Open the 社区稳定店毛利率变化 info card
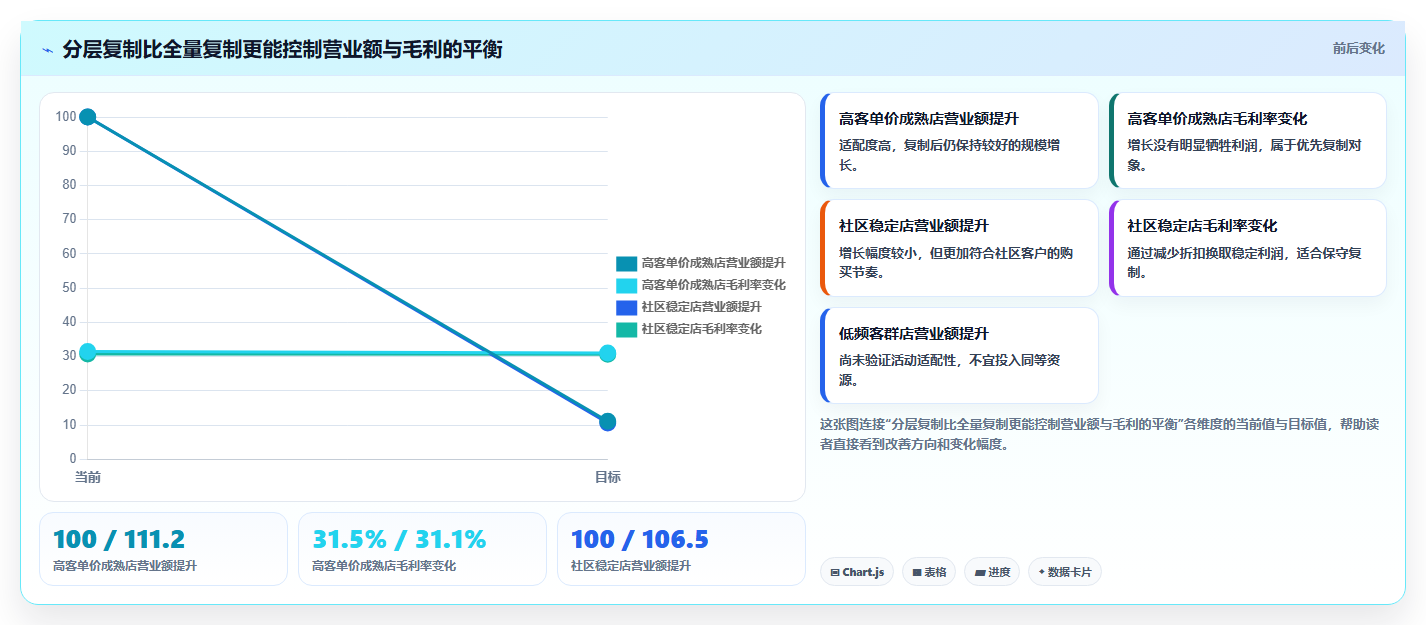Screen dimensions: 1426x625 click(x=1248, y=248)
